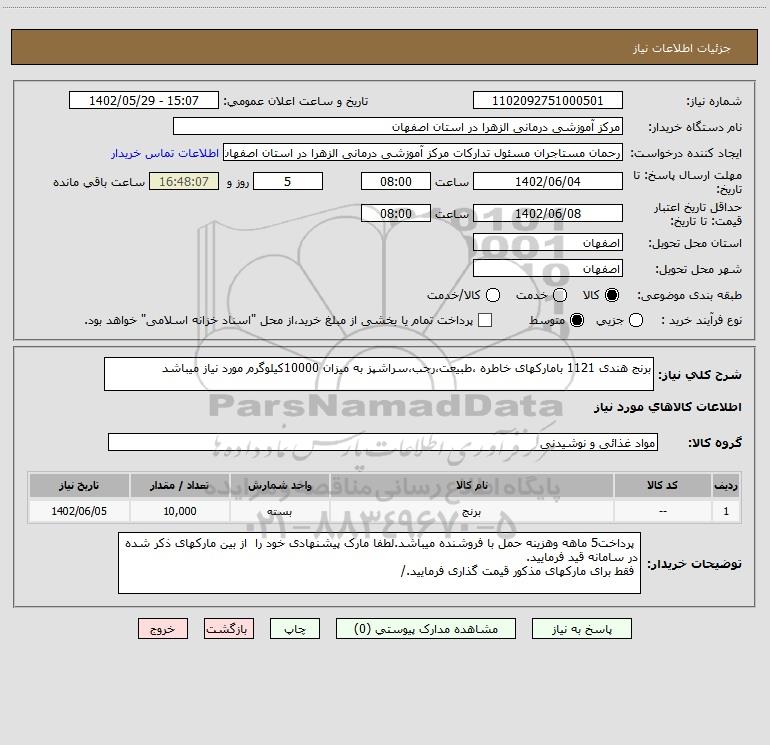Click the نام کالا column header
Screen dimensions: 770x745
point(471,486)
